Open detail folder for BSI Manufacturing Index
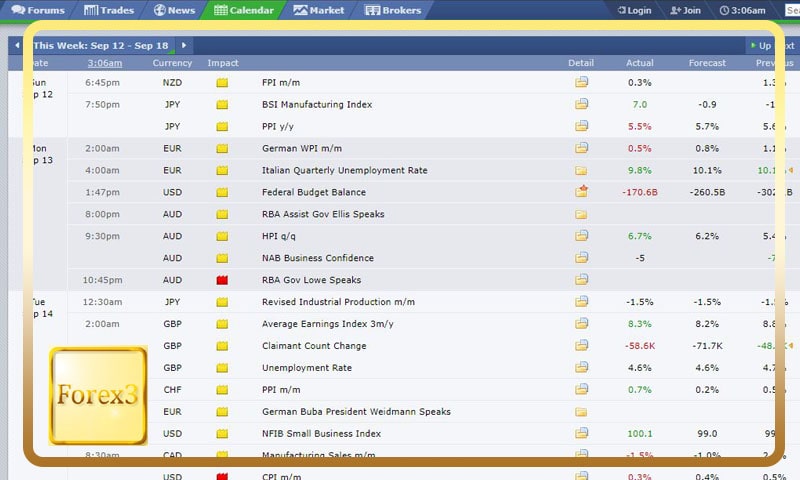Image resolution: width=800 pixels, height=480 pixels. point(581,104)
